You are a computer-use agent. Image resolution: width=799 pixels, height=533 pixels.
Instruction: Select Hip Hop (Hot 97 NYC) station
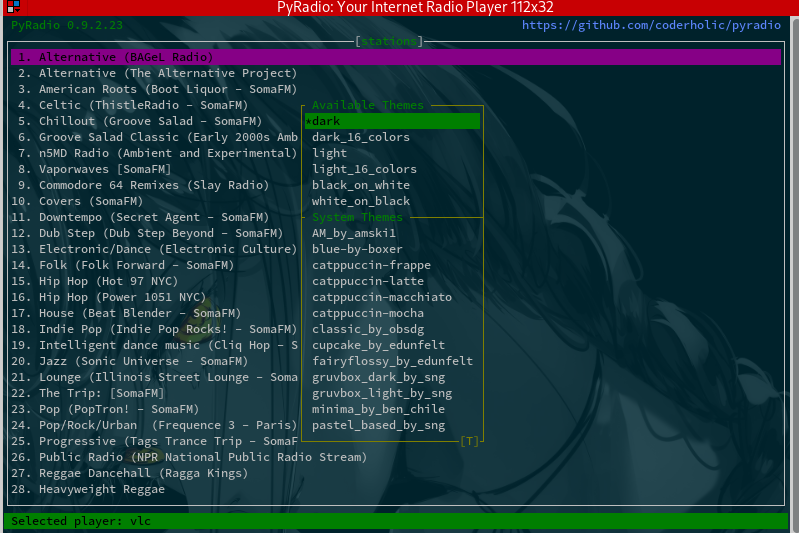pos(95,281)
